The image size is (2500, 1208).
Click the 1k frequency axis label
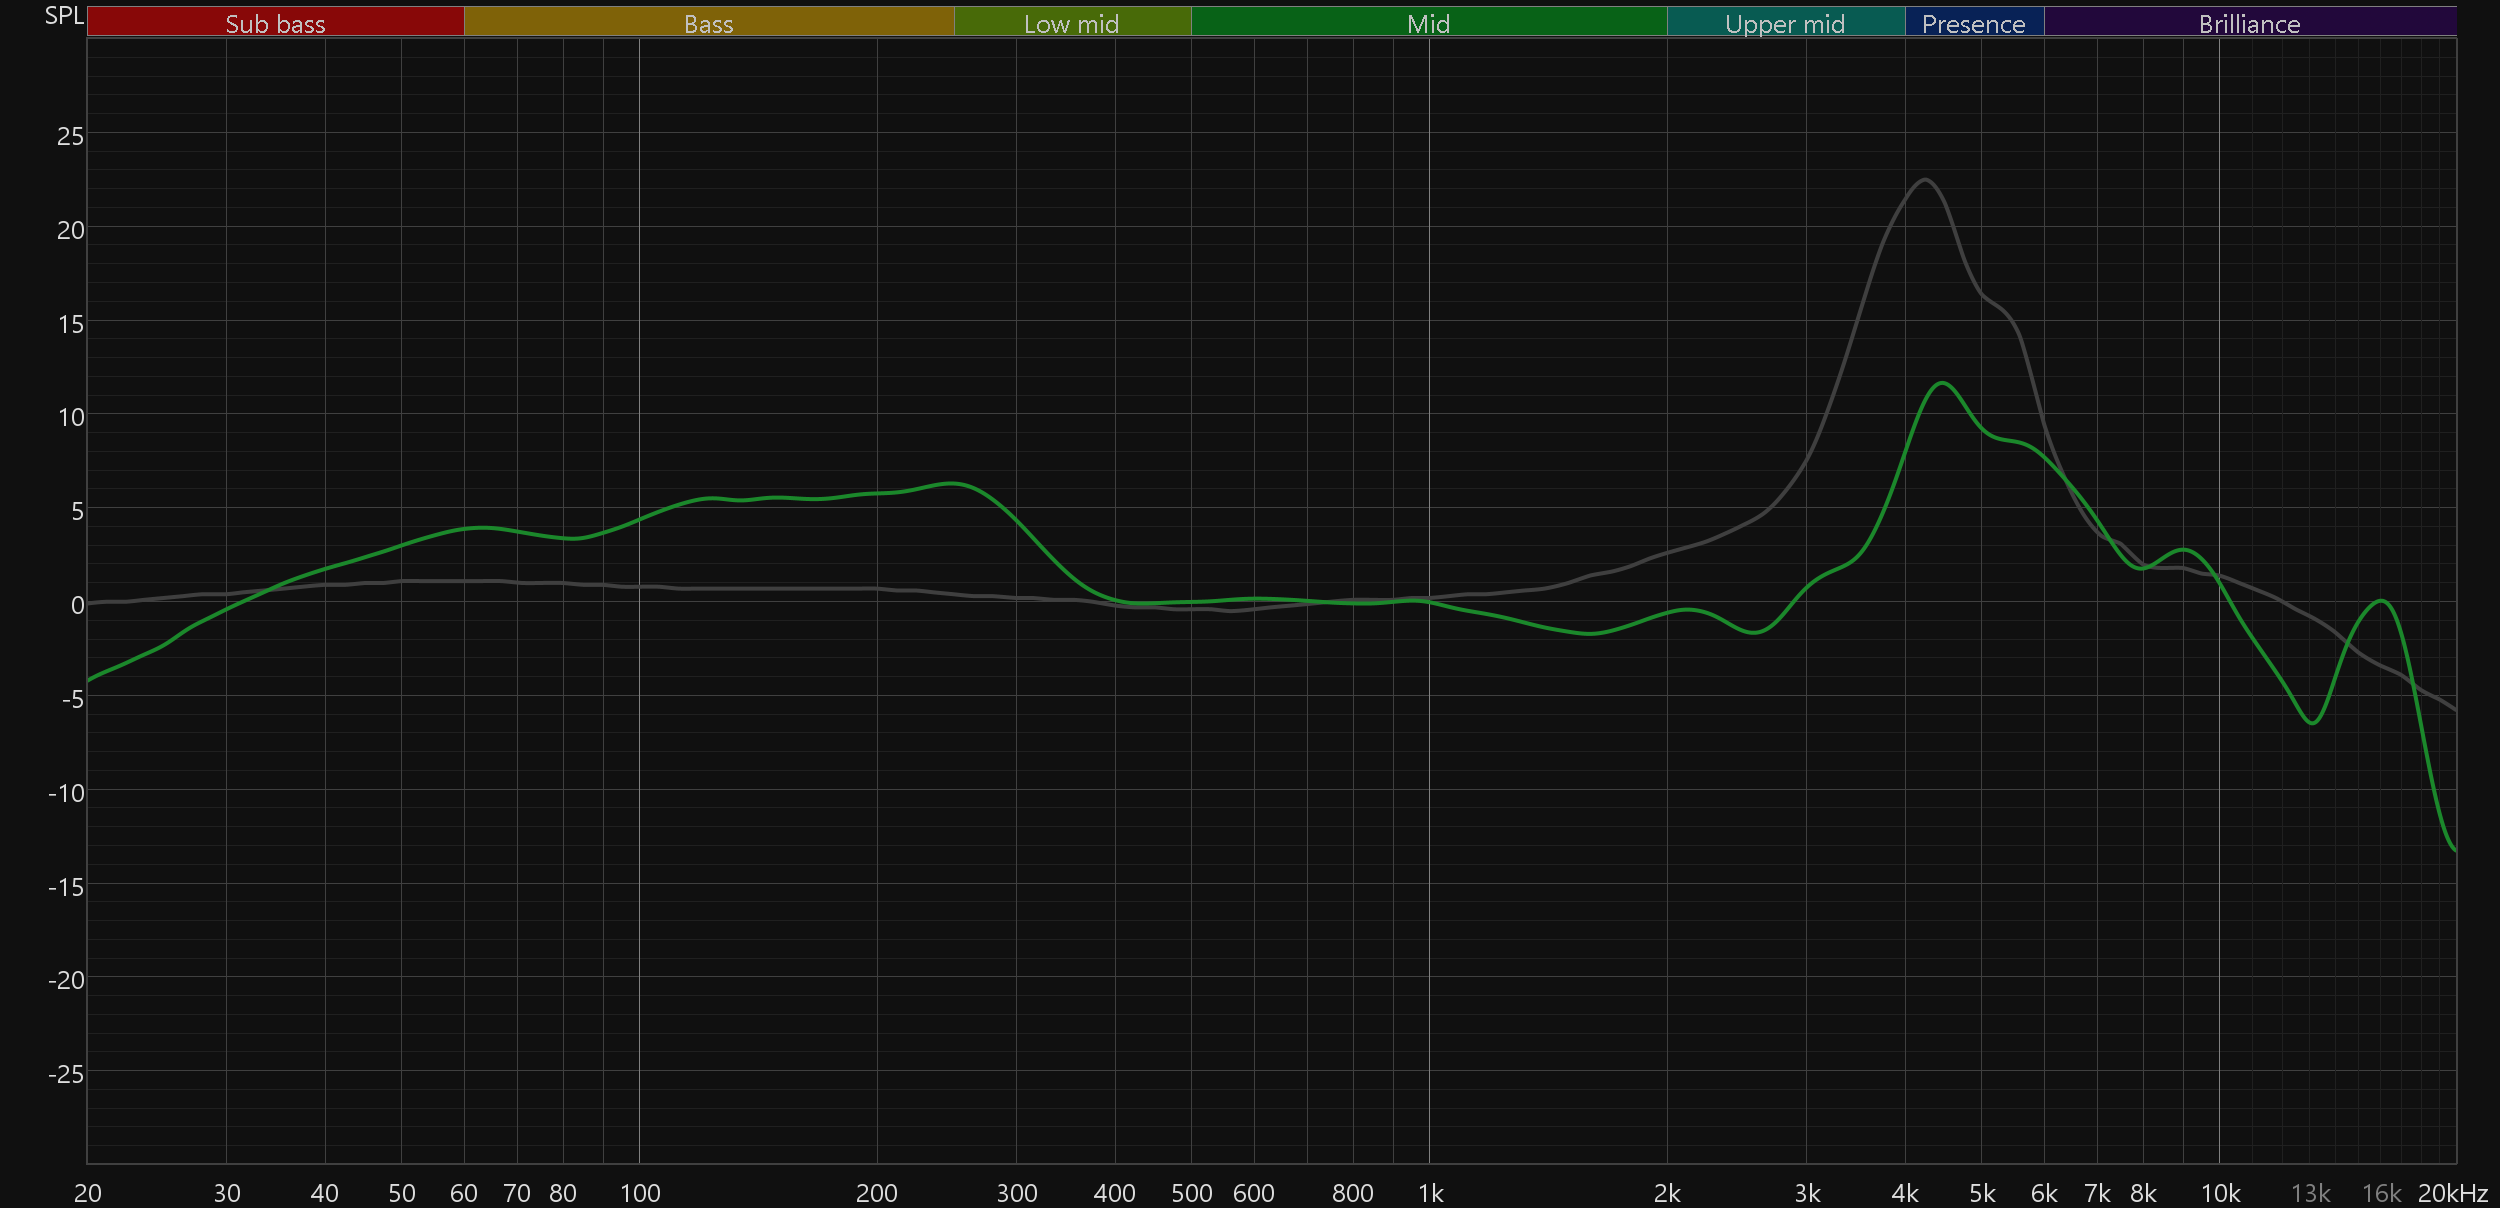1430,1193
